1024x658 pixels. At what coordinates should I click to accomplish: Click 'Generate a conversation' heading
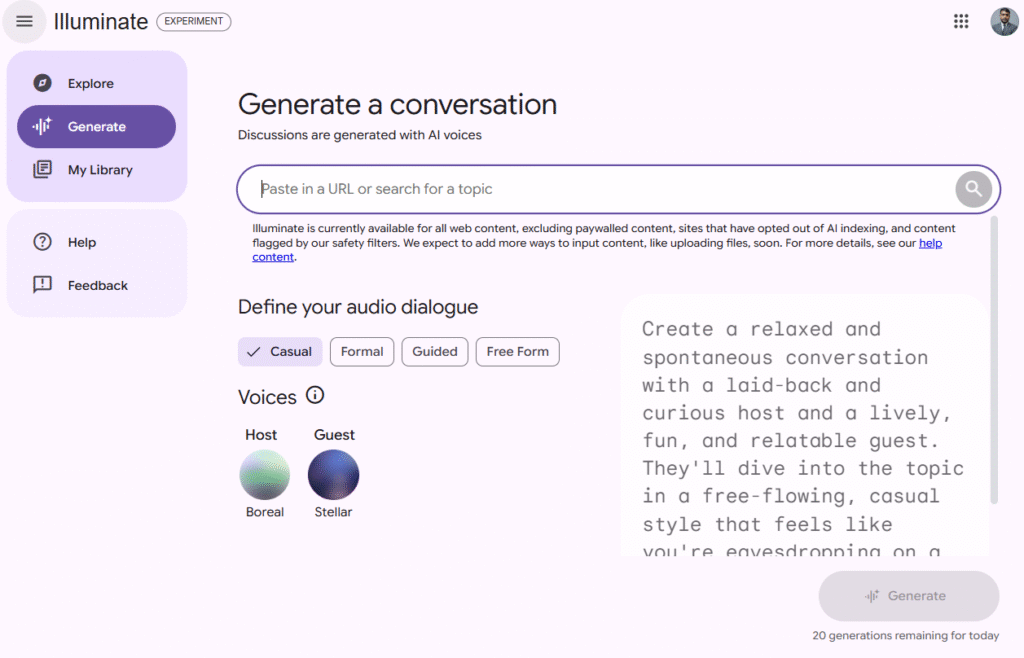[397, 104]
